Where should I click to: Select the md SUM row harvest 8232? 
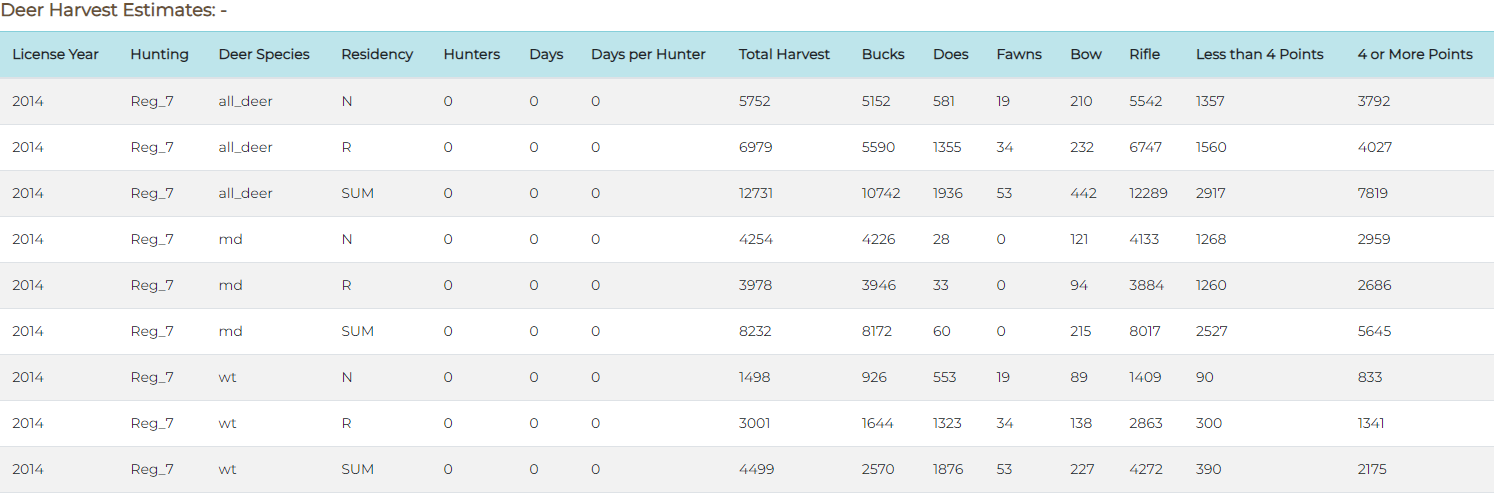click(x=755, y=331)
